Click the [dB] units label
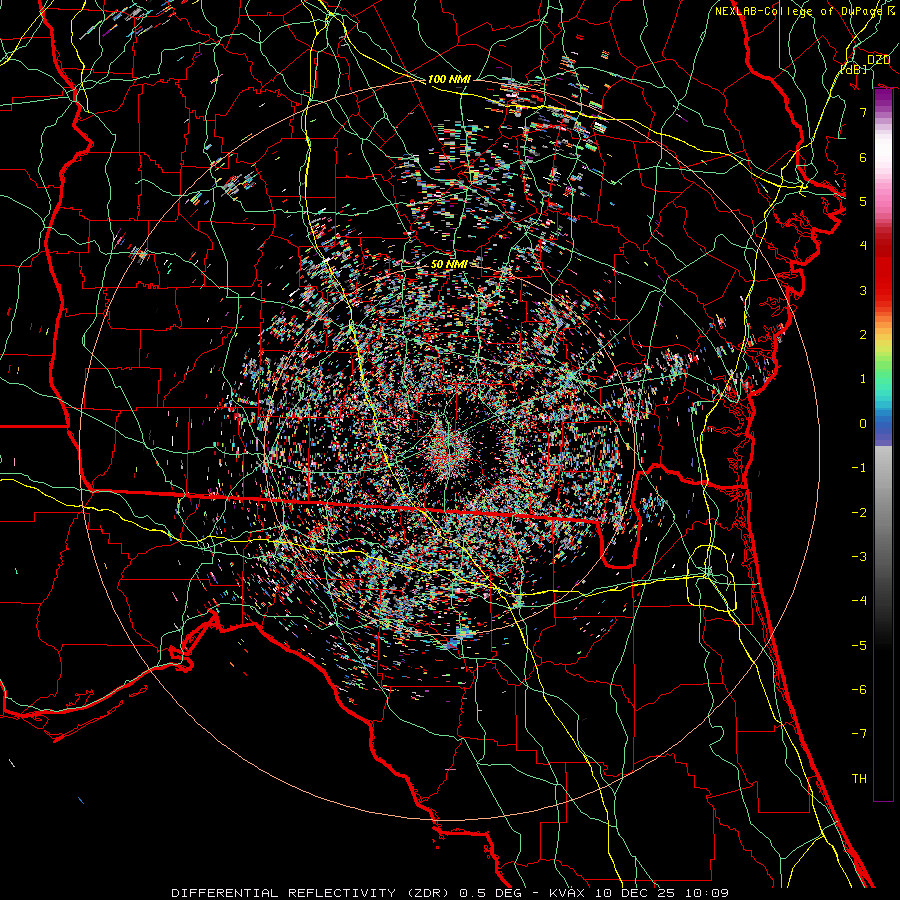This screenshot has height=900, width=900. [854, 70]
